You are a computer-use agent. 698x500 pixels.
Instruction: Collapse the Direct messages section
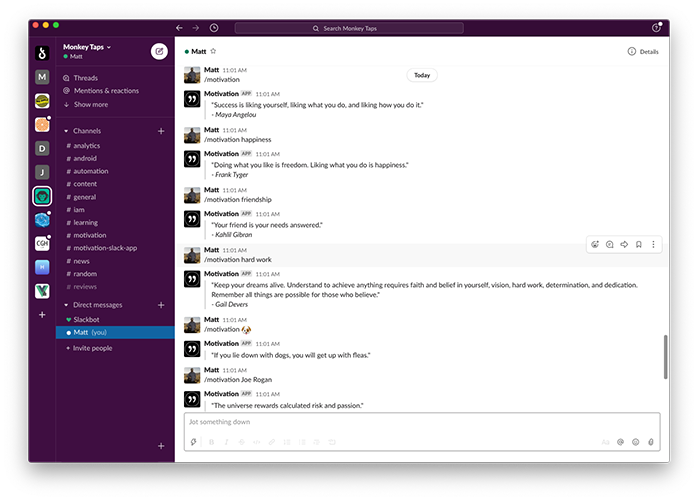(66, 305)
